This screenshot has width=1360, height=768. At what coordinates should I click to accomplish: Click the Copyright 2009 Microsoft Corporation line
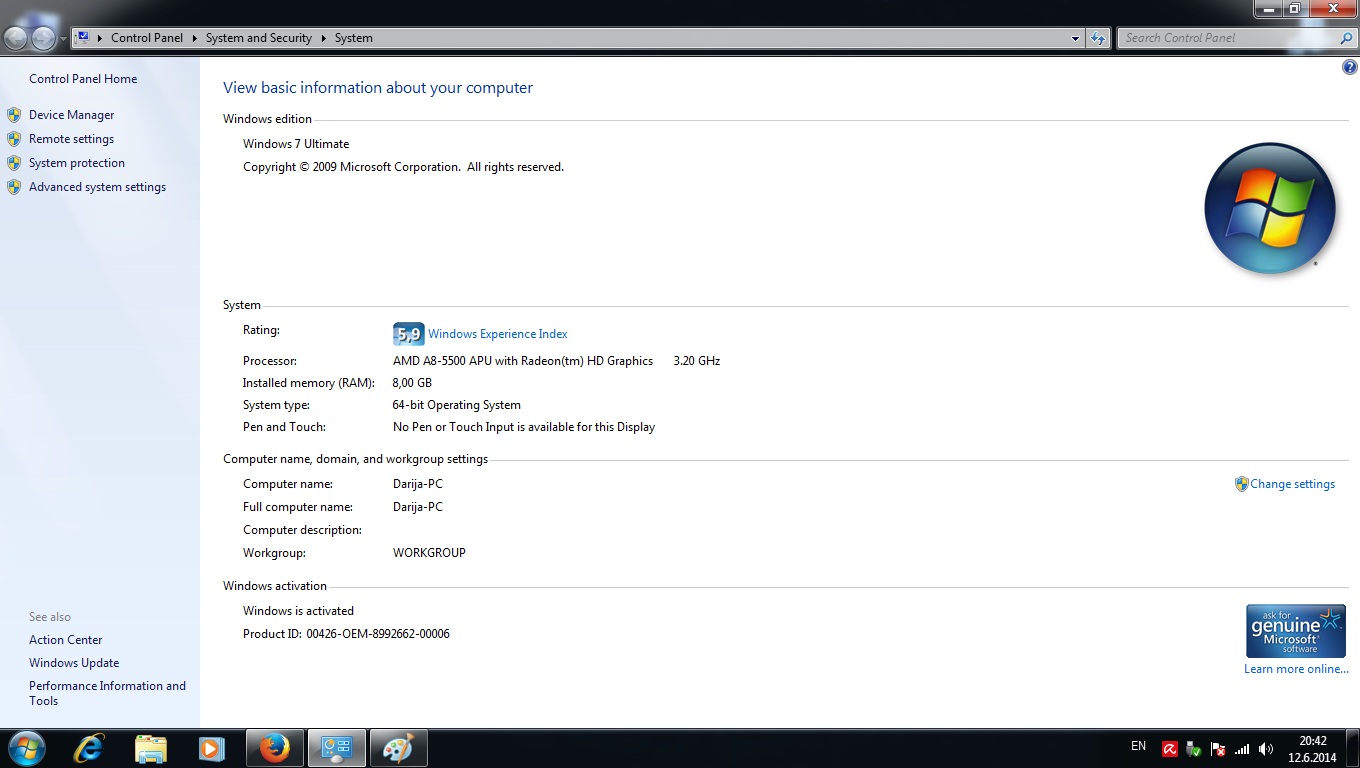(x=403, y=167)
